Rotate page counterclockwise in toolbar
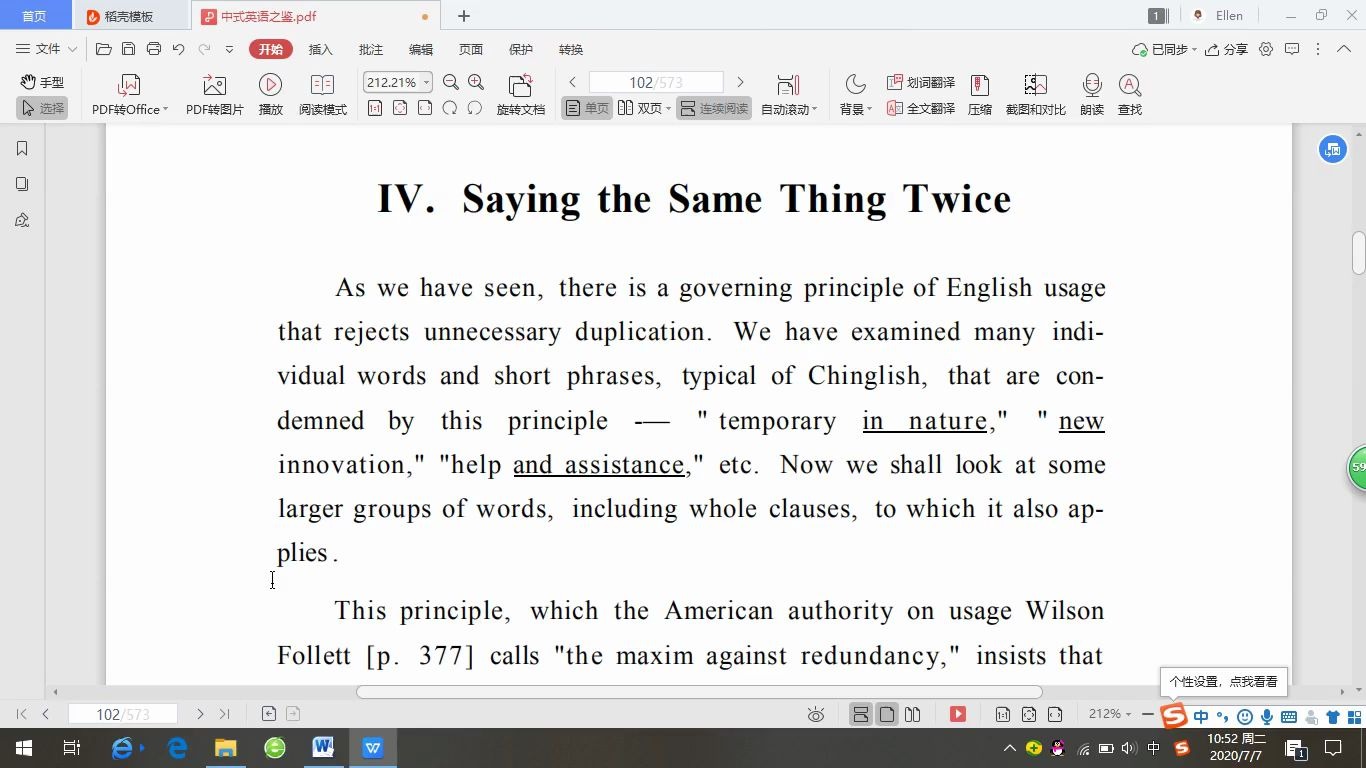 pyautogui.click(x=450, y=108)
